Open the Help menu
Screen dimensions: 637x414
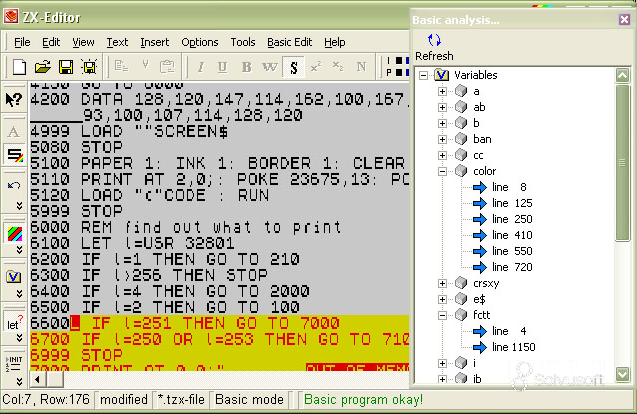pos(334,42)
